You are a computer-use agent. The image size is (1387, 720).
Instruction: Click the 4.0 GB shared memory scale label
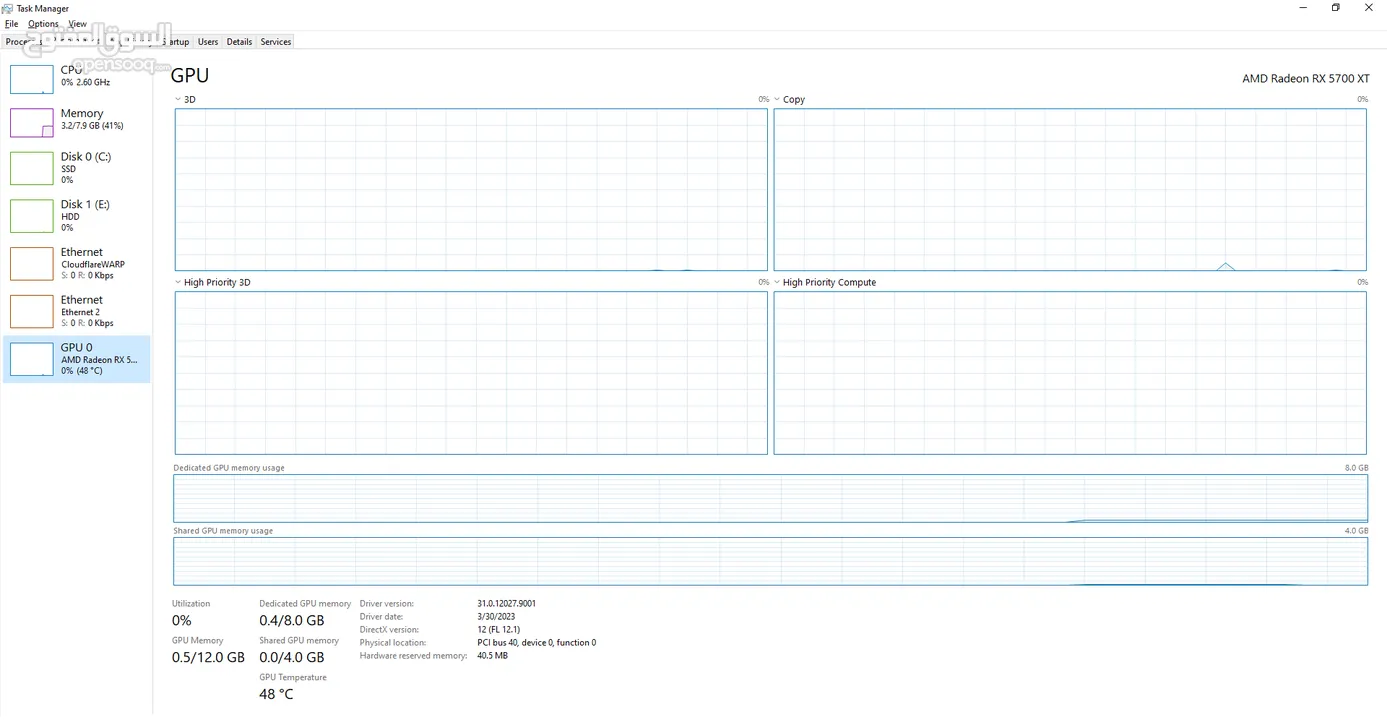1356,531
